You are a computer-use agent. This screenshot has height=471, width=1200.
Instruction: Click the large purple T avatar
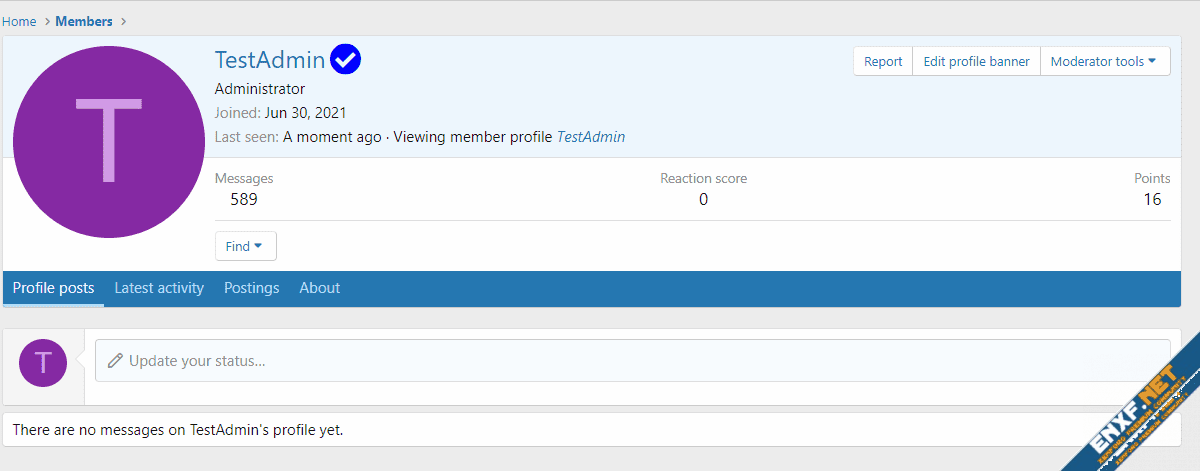(109, 142)
